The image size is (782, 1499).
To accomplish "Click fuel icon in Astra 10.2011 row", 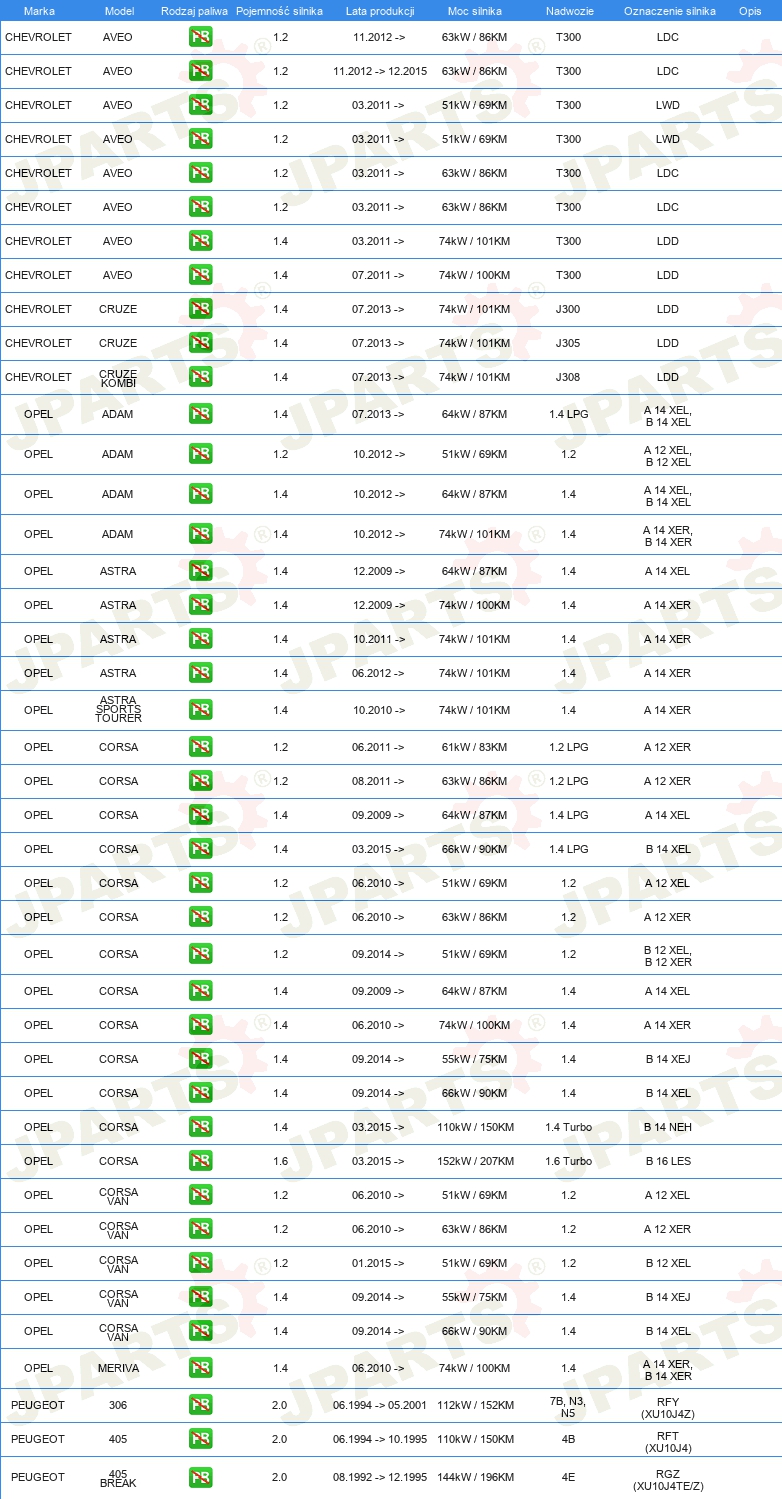I will 200,639.
